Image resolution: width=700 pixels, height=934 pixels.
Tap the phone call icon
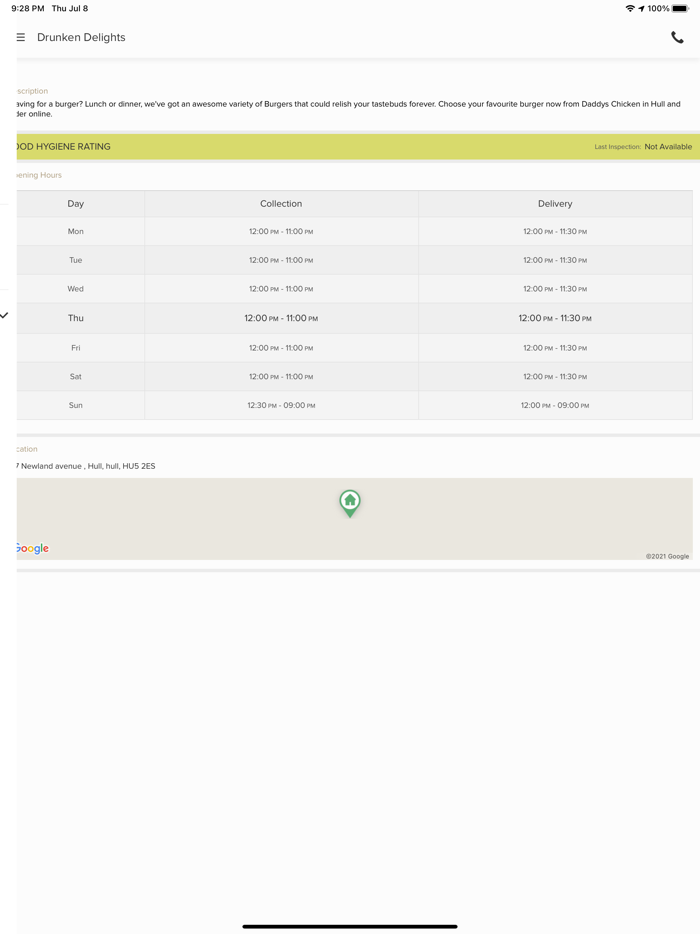[x=677, y=37]
